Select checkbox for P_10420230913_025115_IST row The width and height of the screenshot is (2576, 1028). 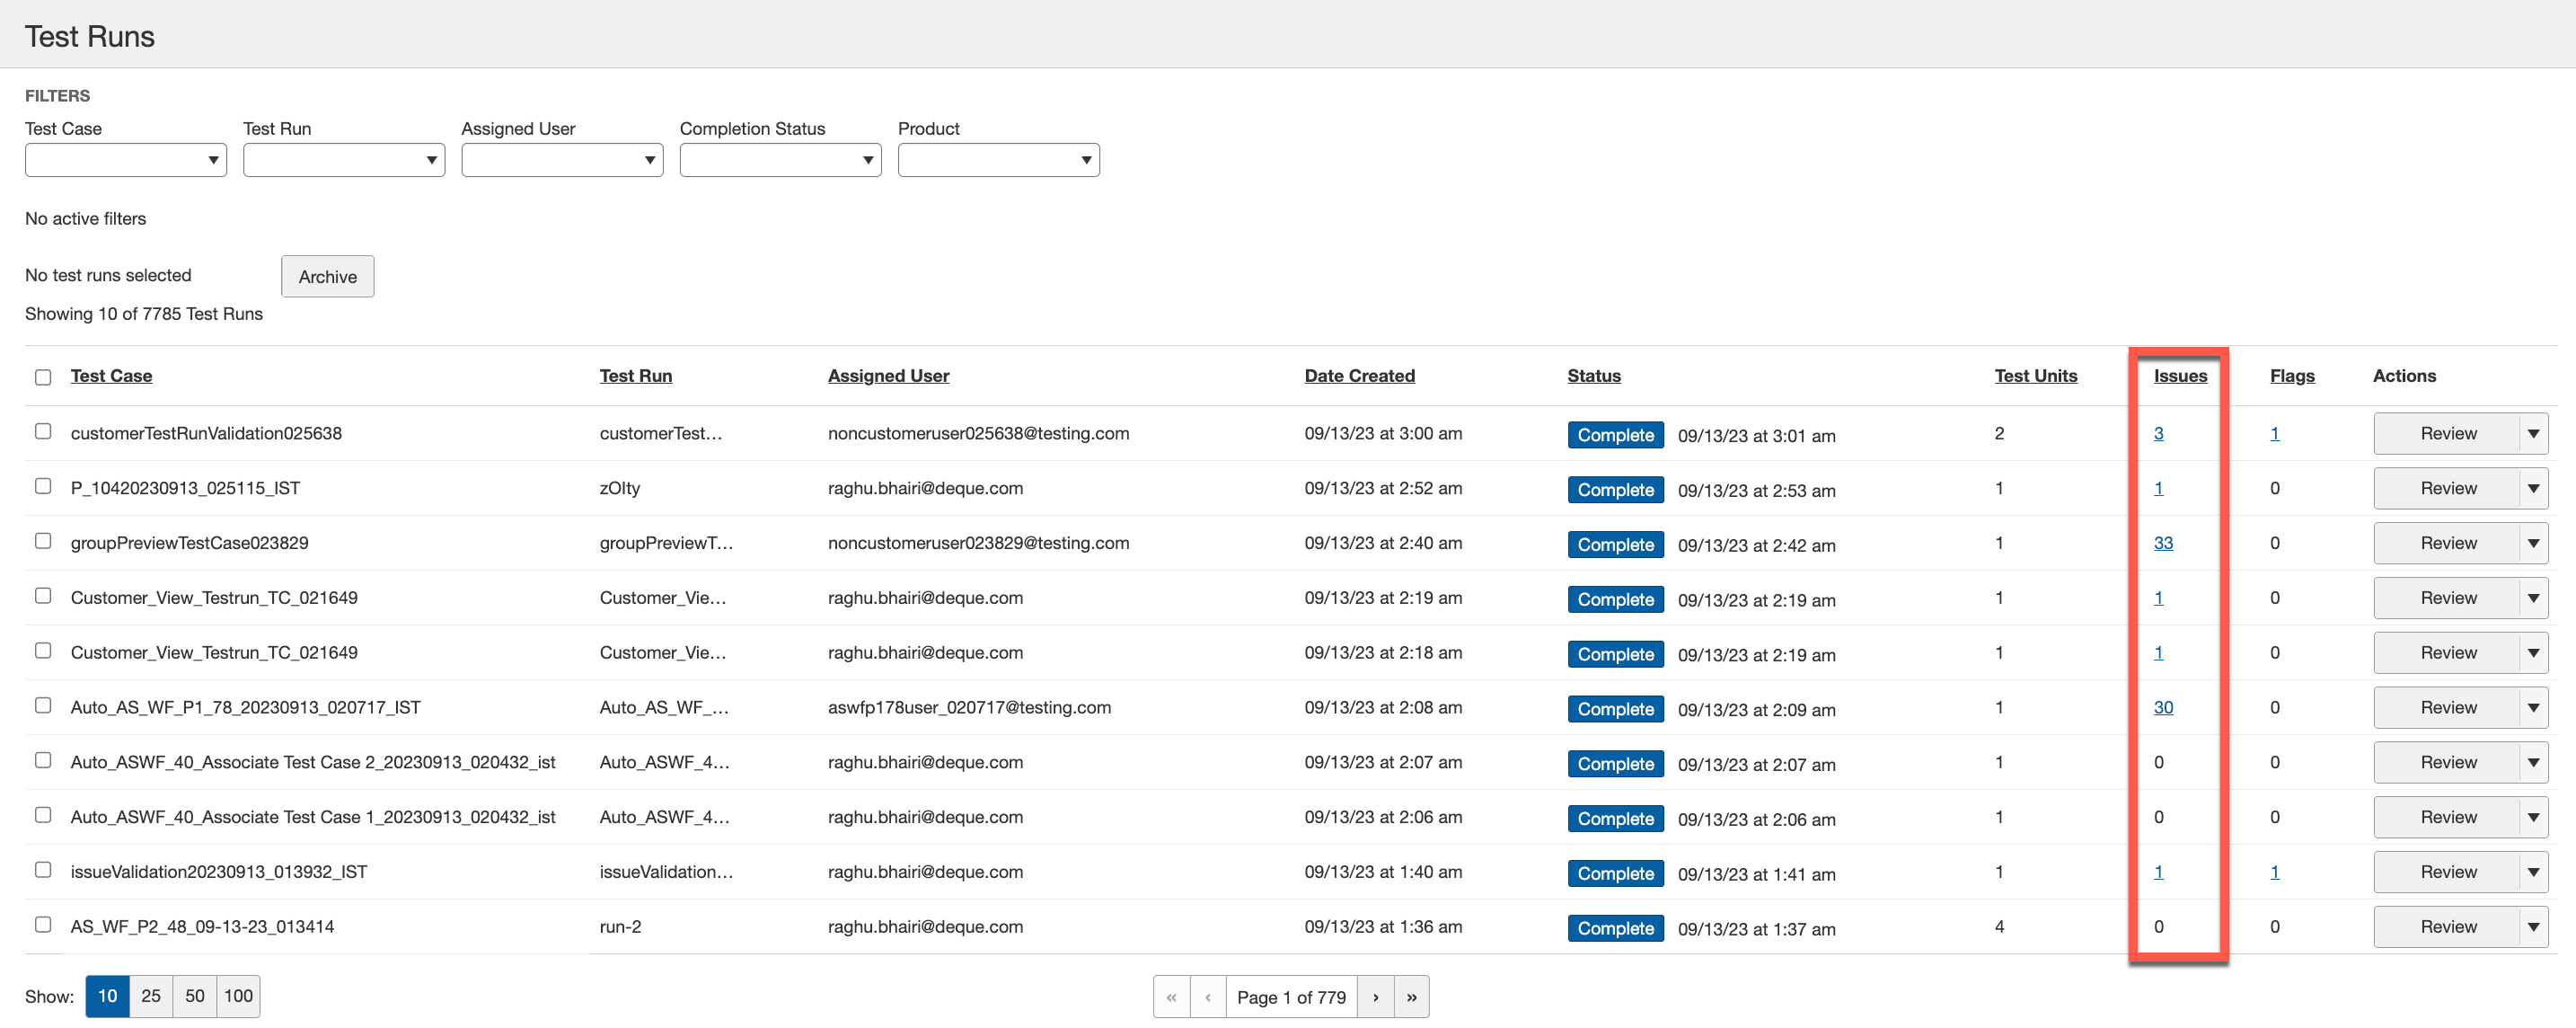tap(43, 486)
